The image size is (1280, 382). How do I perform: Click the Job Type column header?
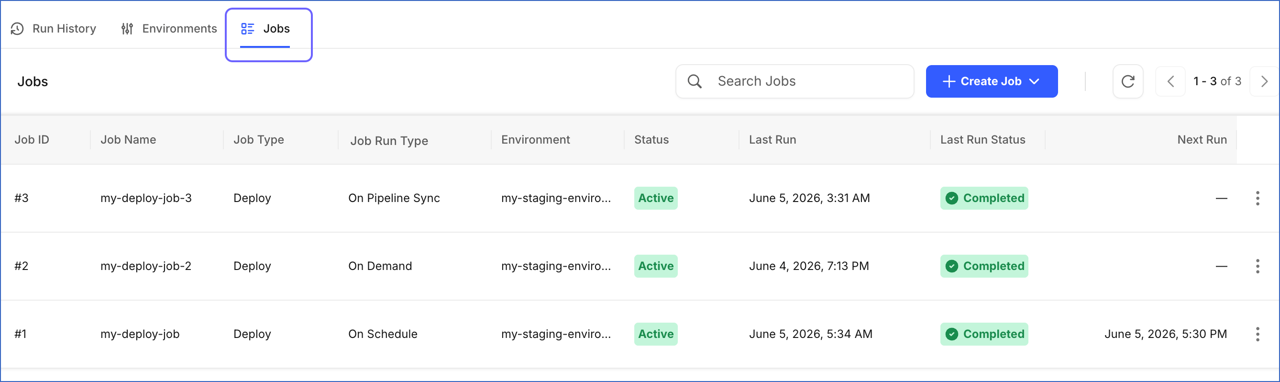point(258,140)
